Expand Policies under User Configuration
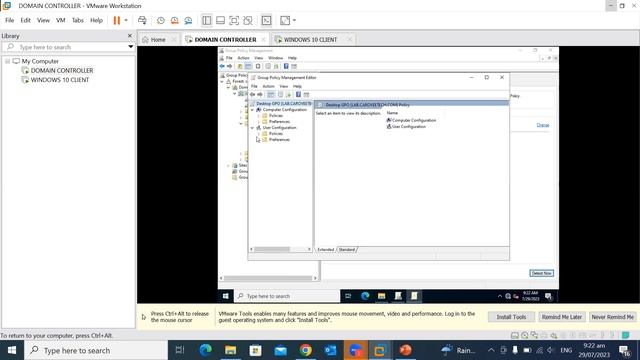Image resolution: width=640 pixels, height=360 pixels. coord(258,134)
